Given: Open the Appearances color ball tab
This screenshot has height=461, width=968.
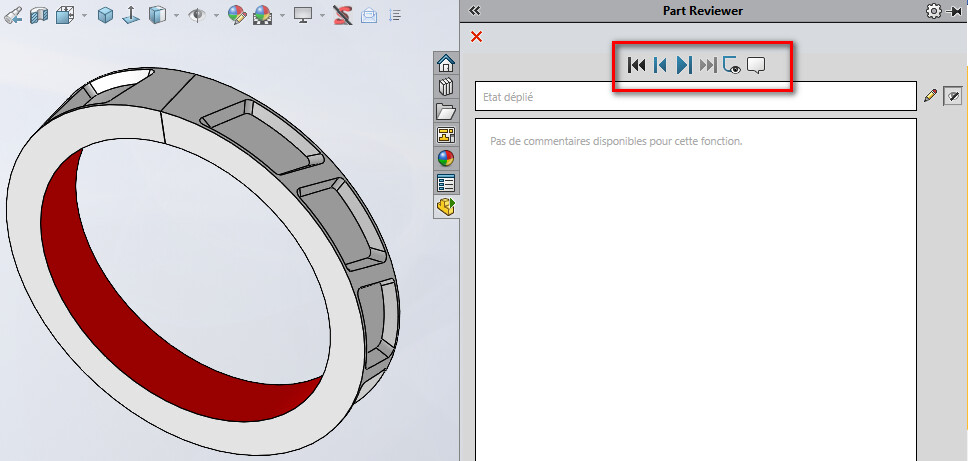Looking at the screenshot, I should 446,159.
